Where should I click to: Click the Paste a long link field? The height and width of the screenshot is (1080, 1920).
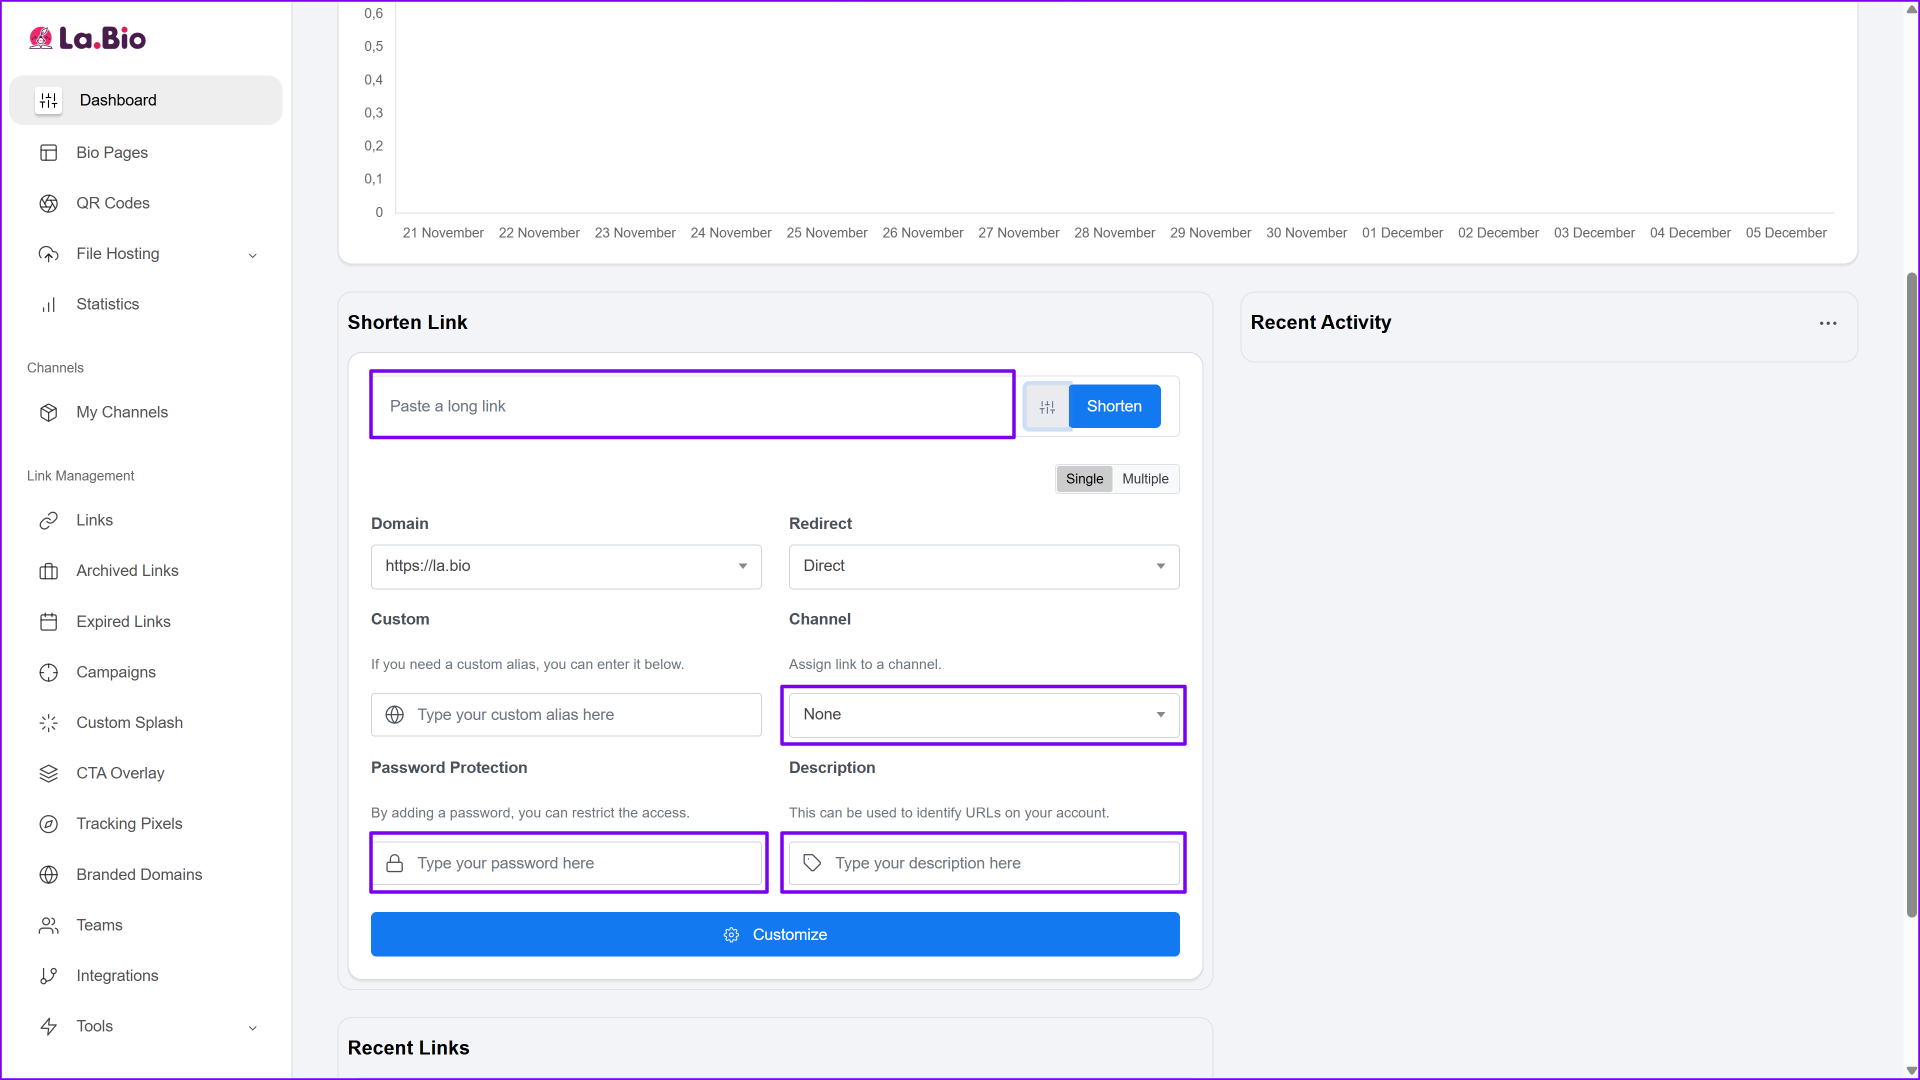pyautogui.click(x=692, y=406)
